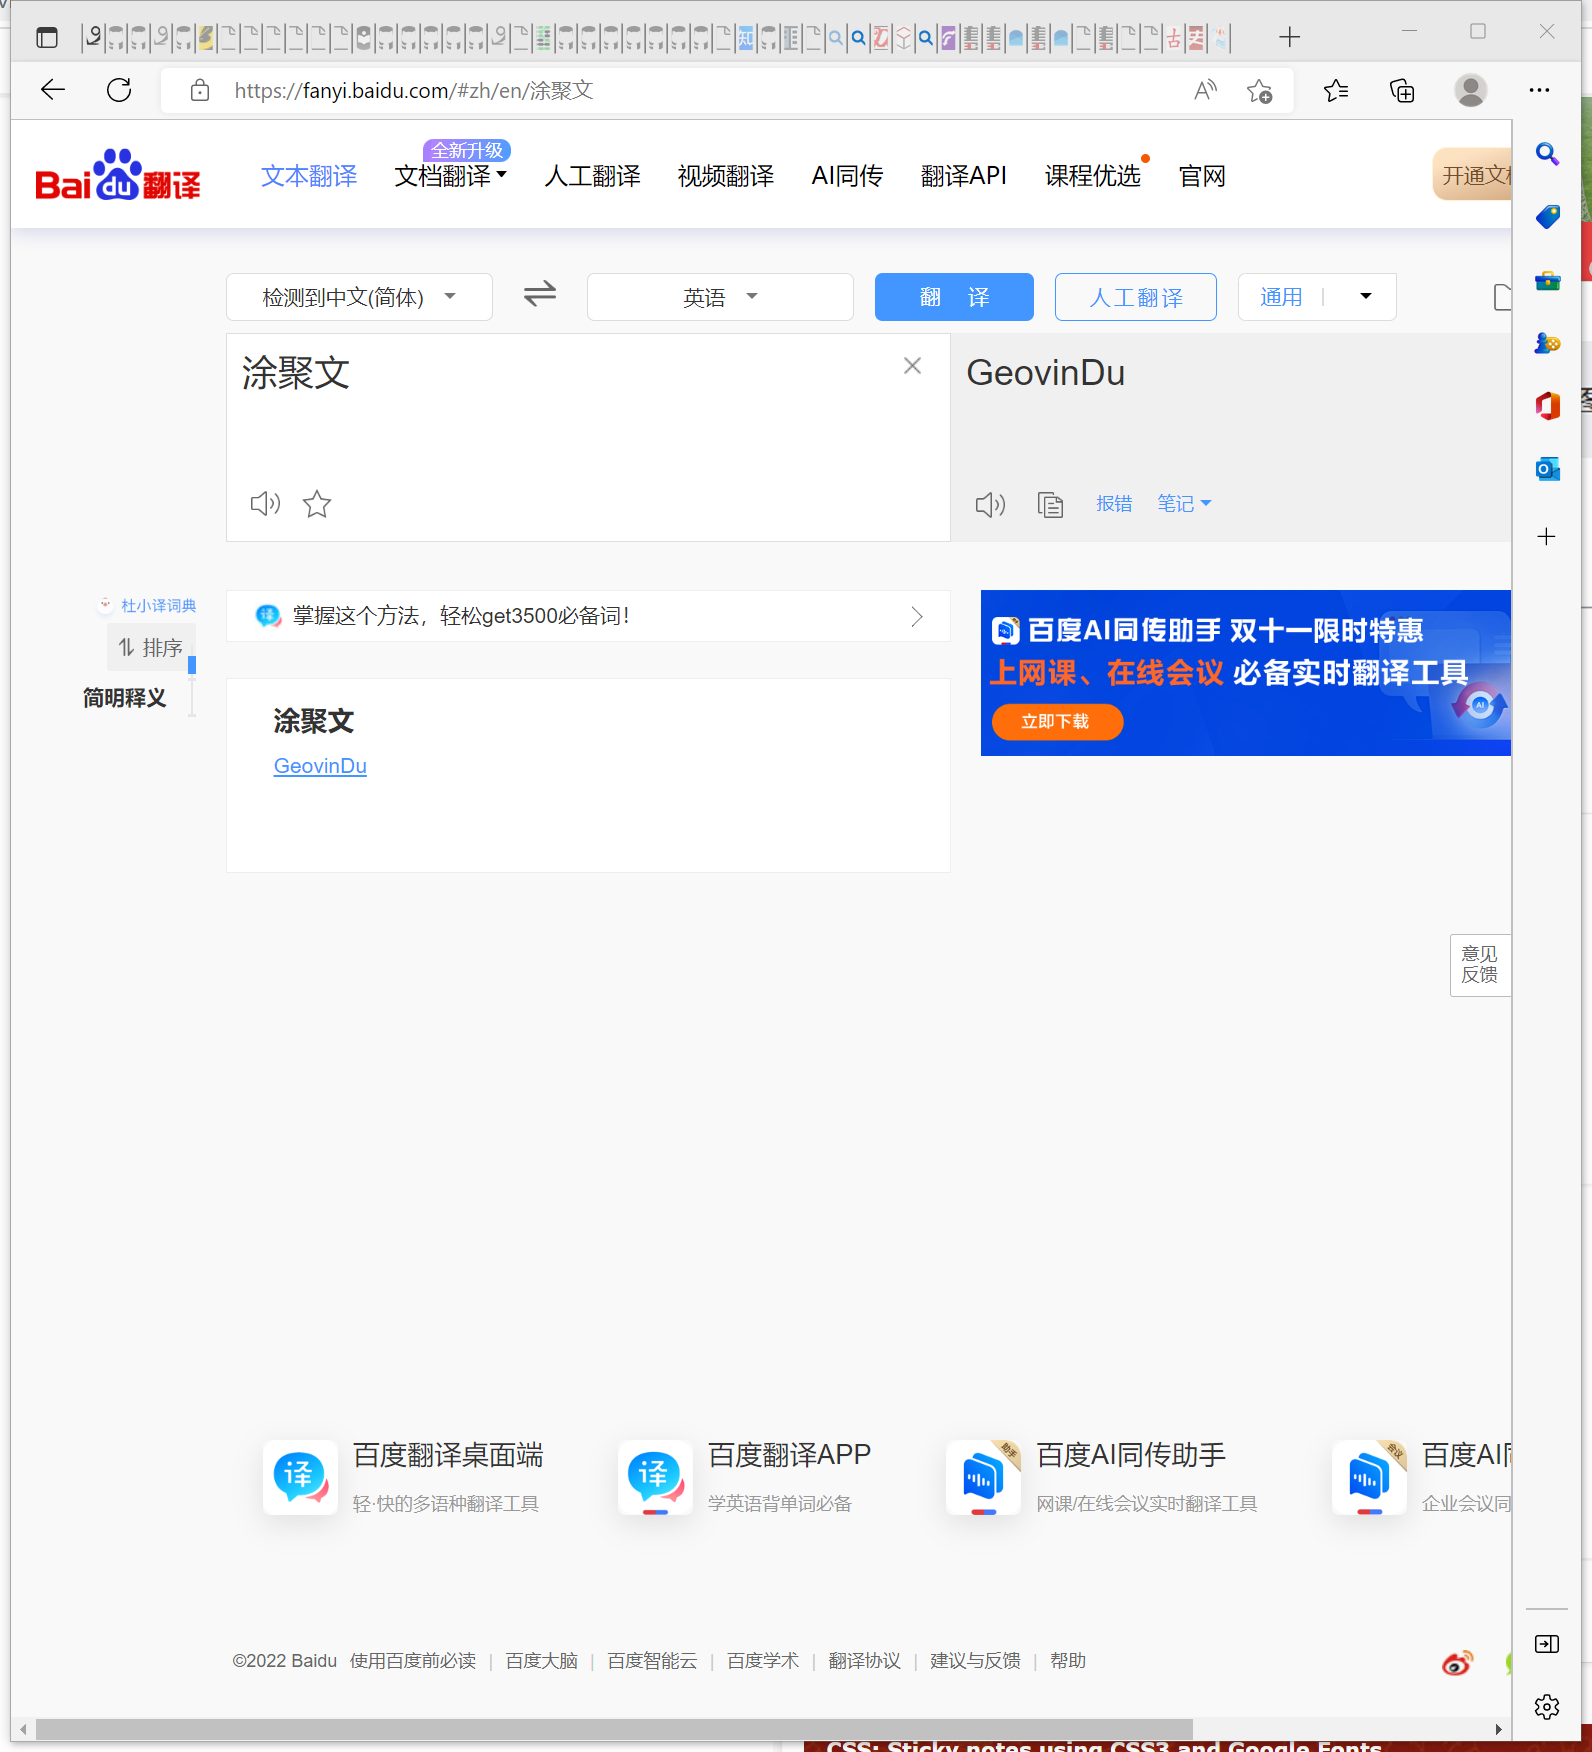Click the 报错 link
Viewport: 1592px width, 1752px height.
(1114, 504)
